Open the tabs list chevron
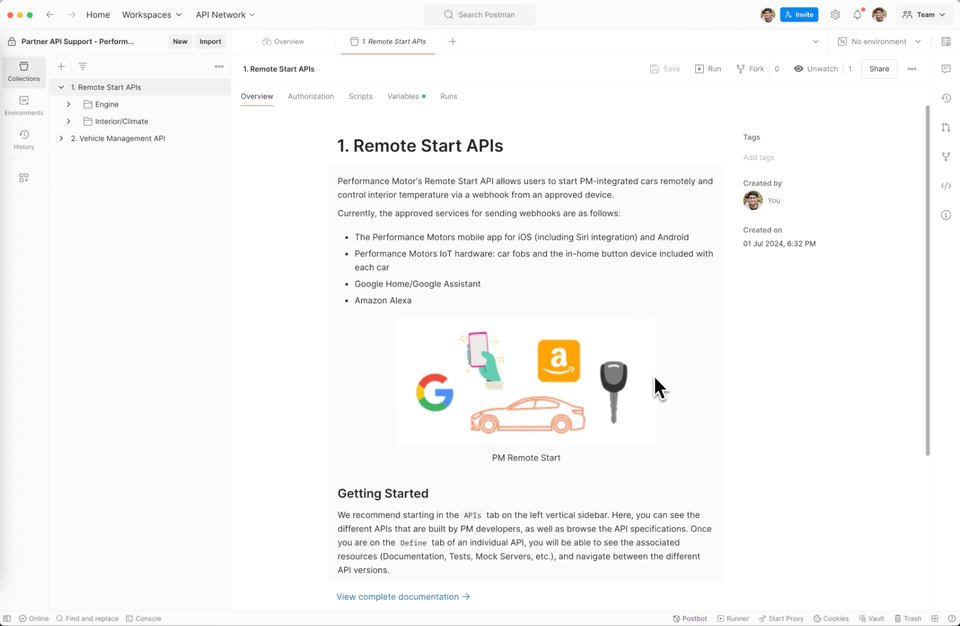Image resolution: width=960 pixels, height=626 pixels. click(816, 42)
